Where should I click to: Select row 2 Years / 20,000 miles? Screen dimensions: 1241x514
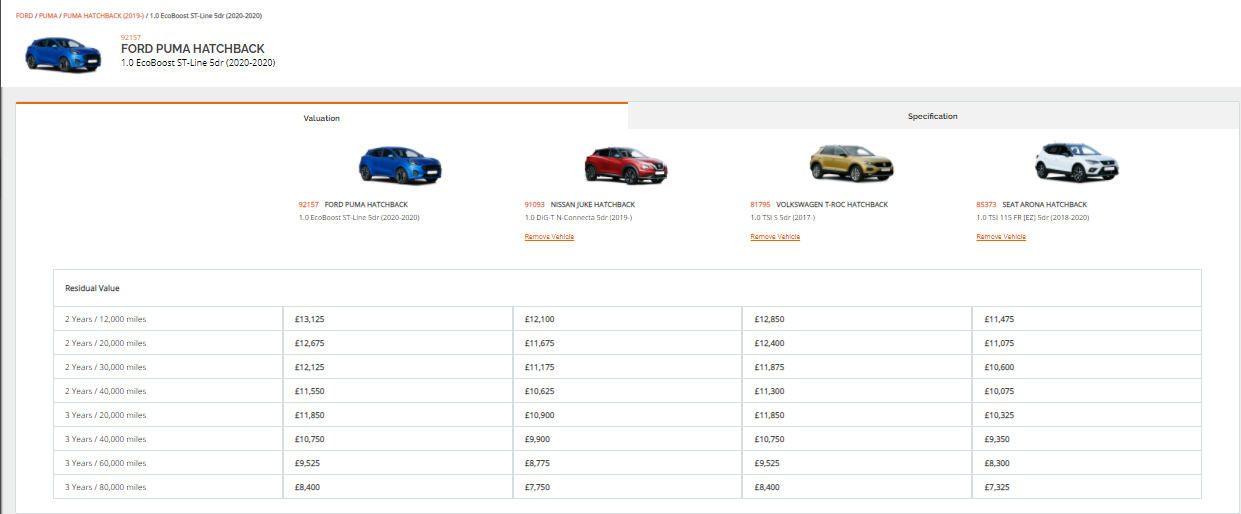627,343
